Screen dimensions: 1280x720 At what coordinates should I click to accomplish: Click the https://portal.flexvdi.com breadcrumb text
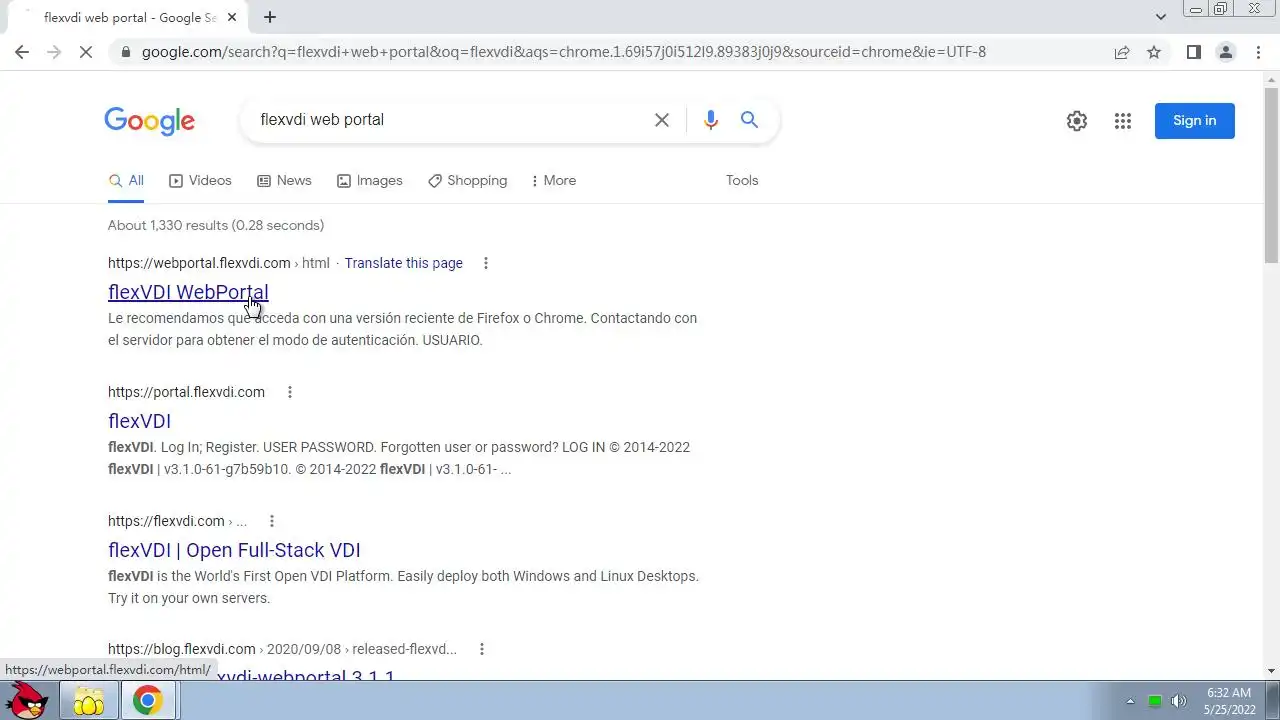[x=186, y=392]
